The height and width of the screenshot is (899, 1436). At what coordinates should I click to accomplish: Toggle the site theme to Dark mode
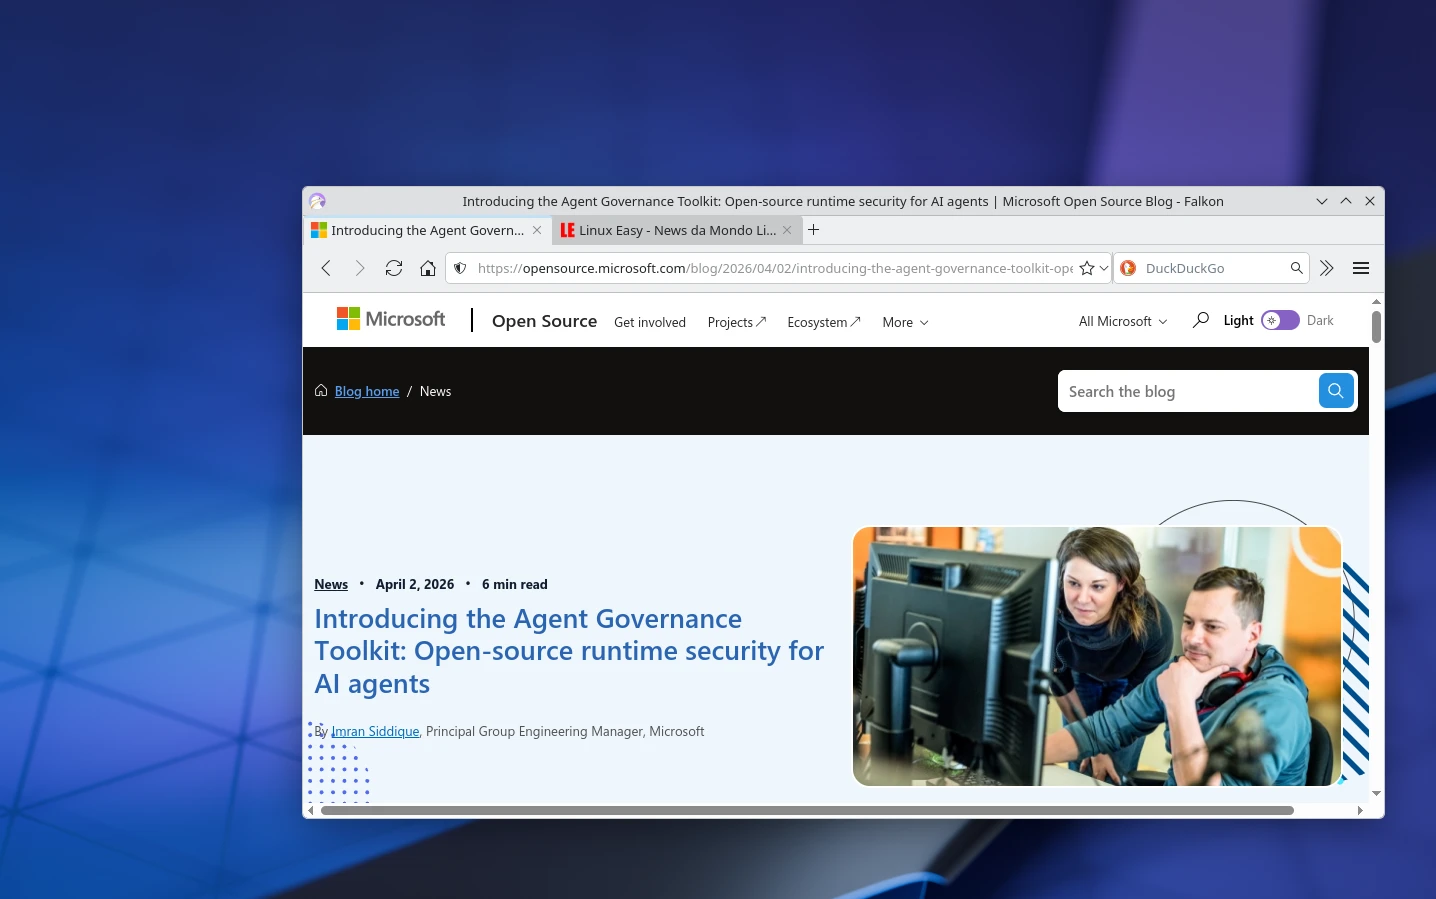click(1279, 320)
